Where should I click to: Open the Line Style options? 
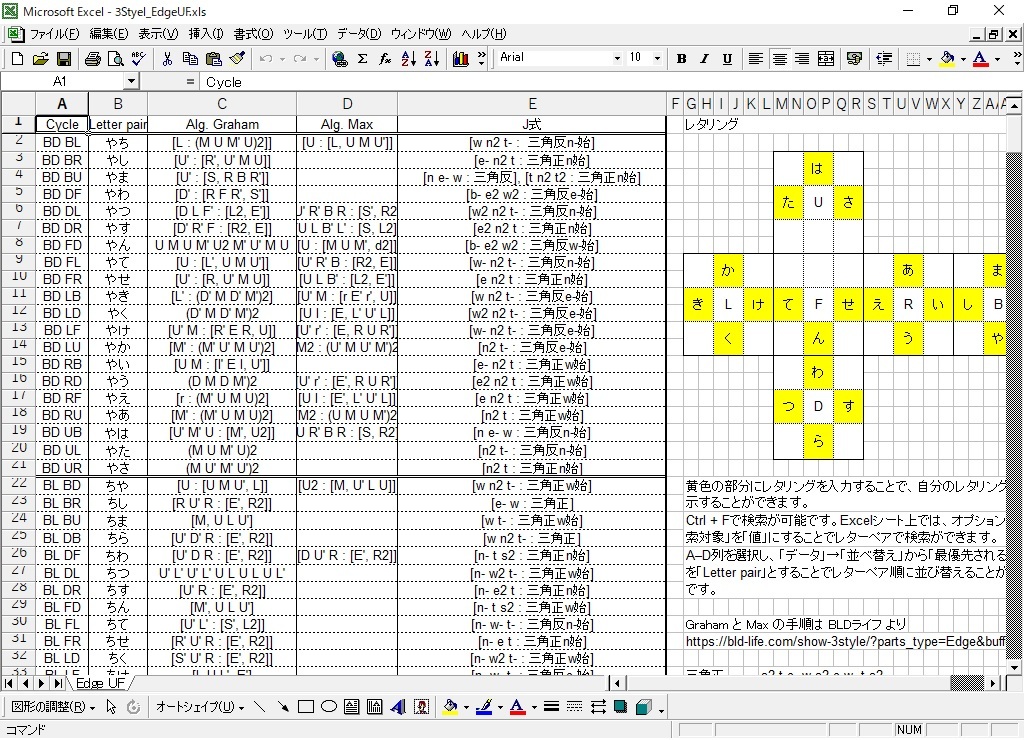551,707
